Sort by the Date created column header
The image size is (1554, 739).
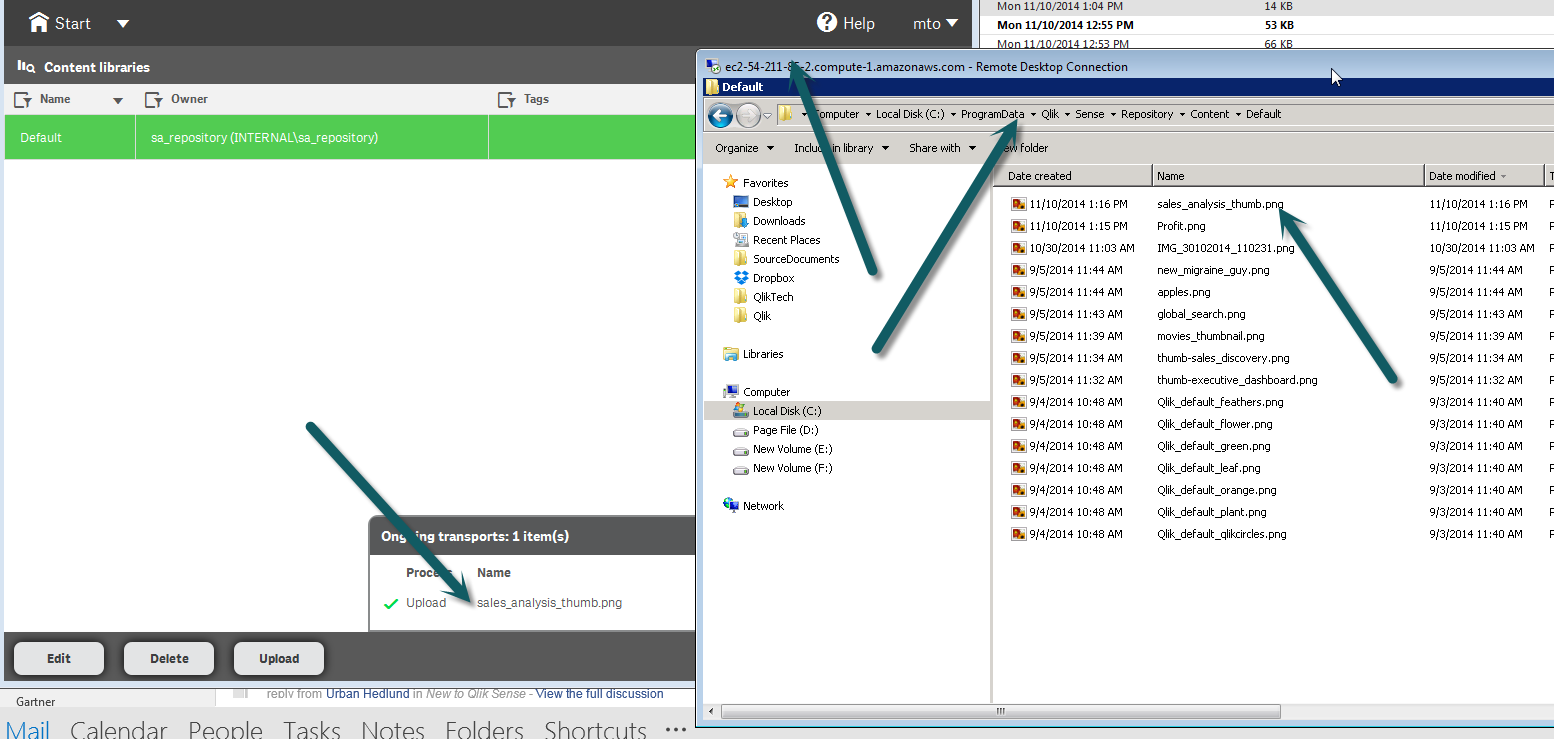(x=1072, y=176)
